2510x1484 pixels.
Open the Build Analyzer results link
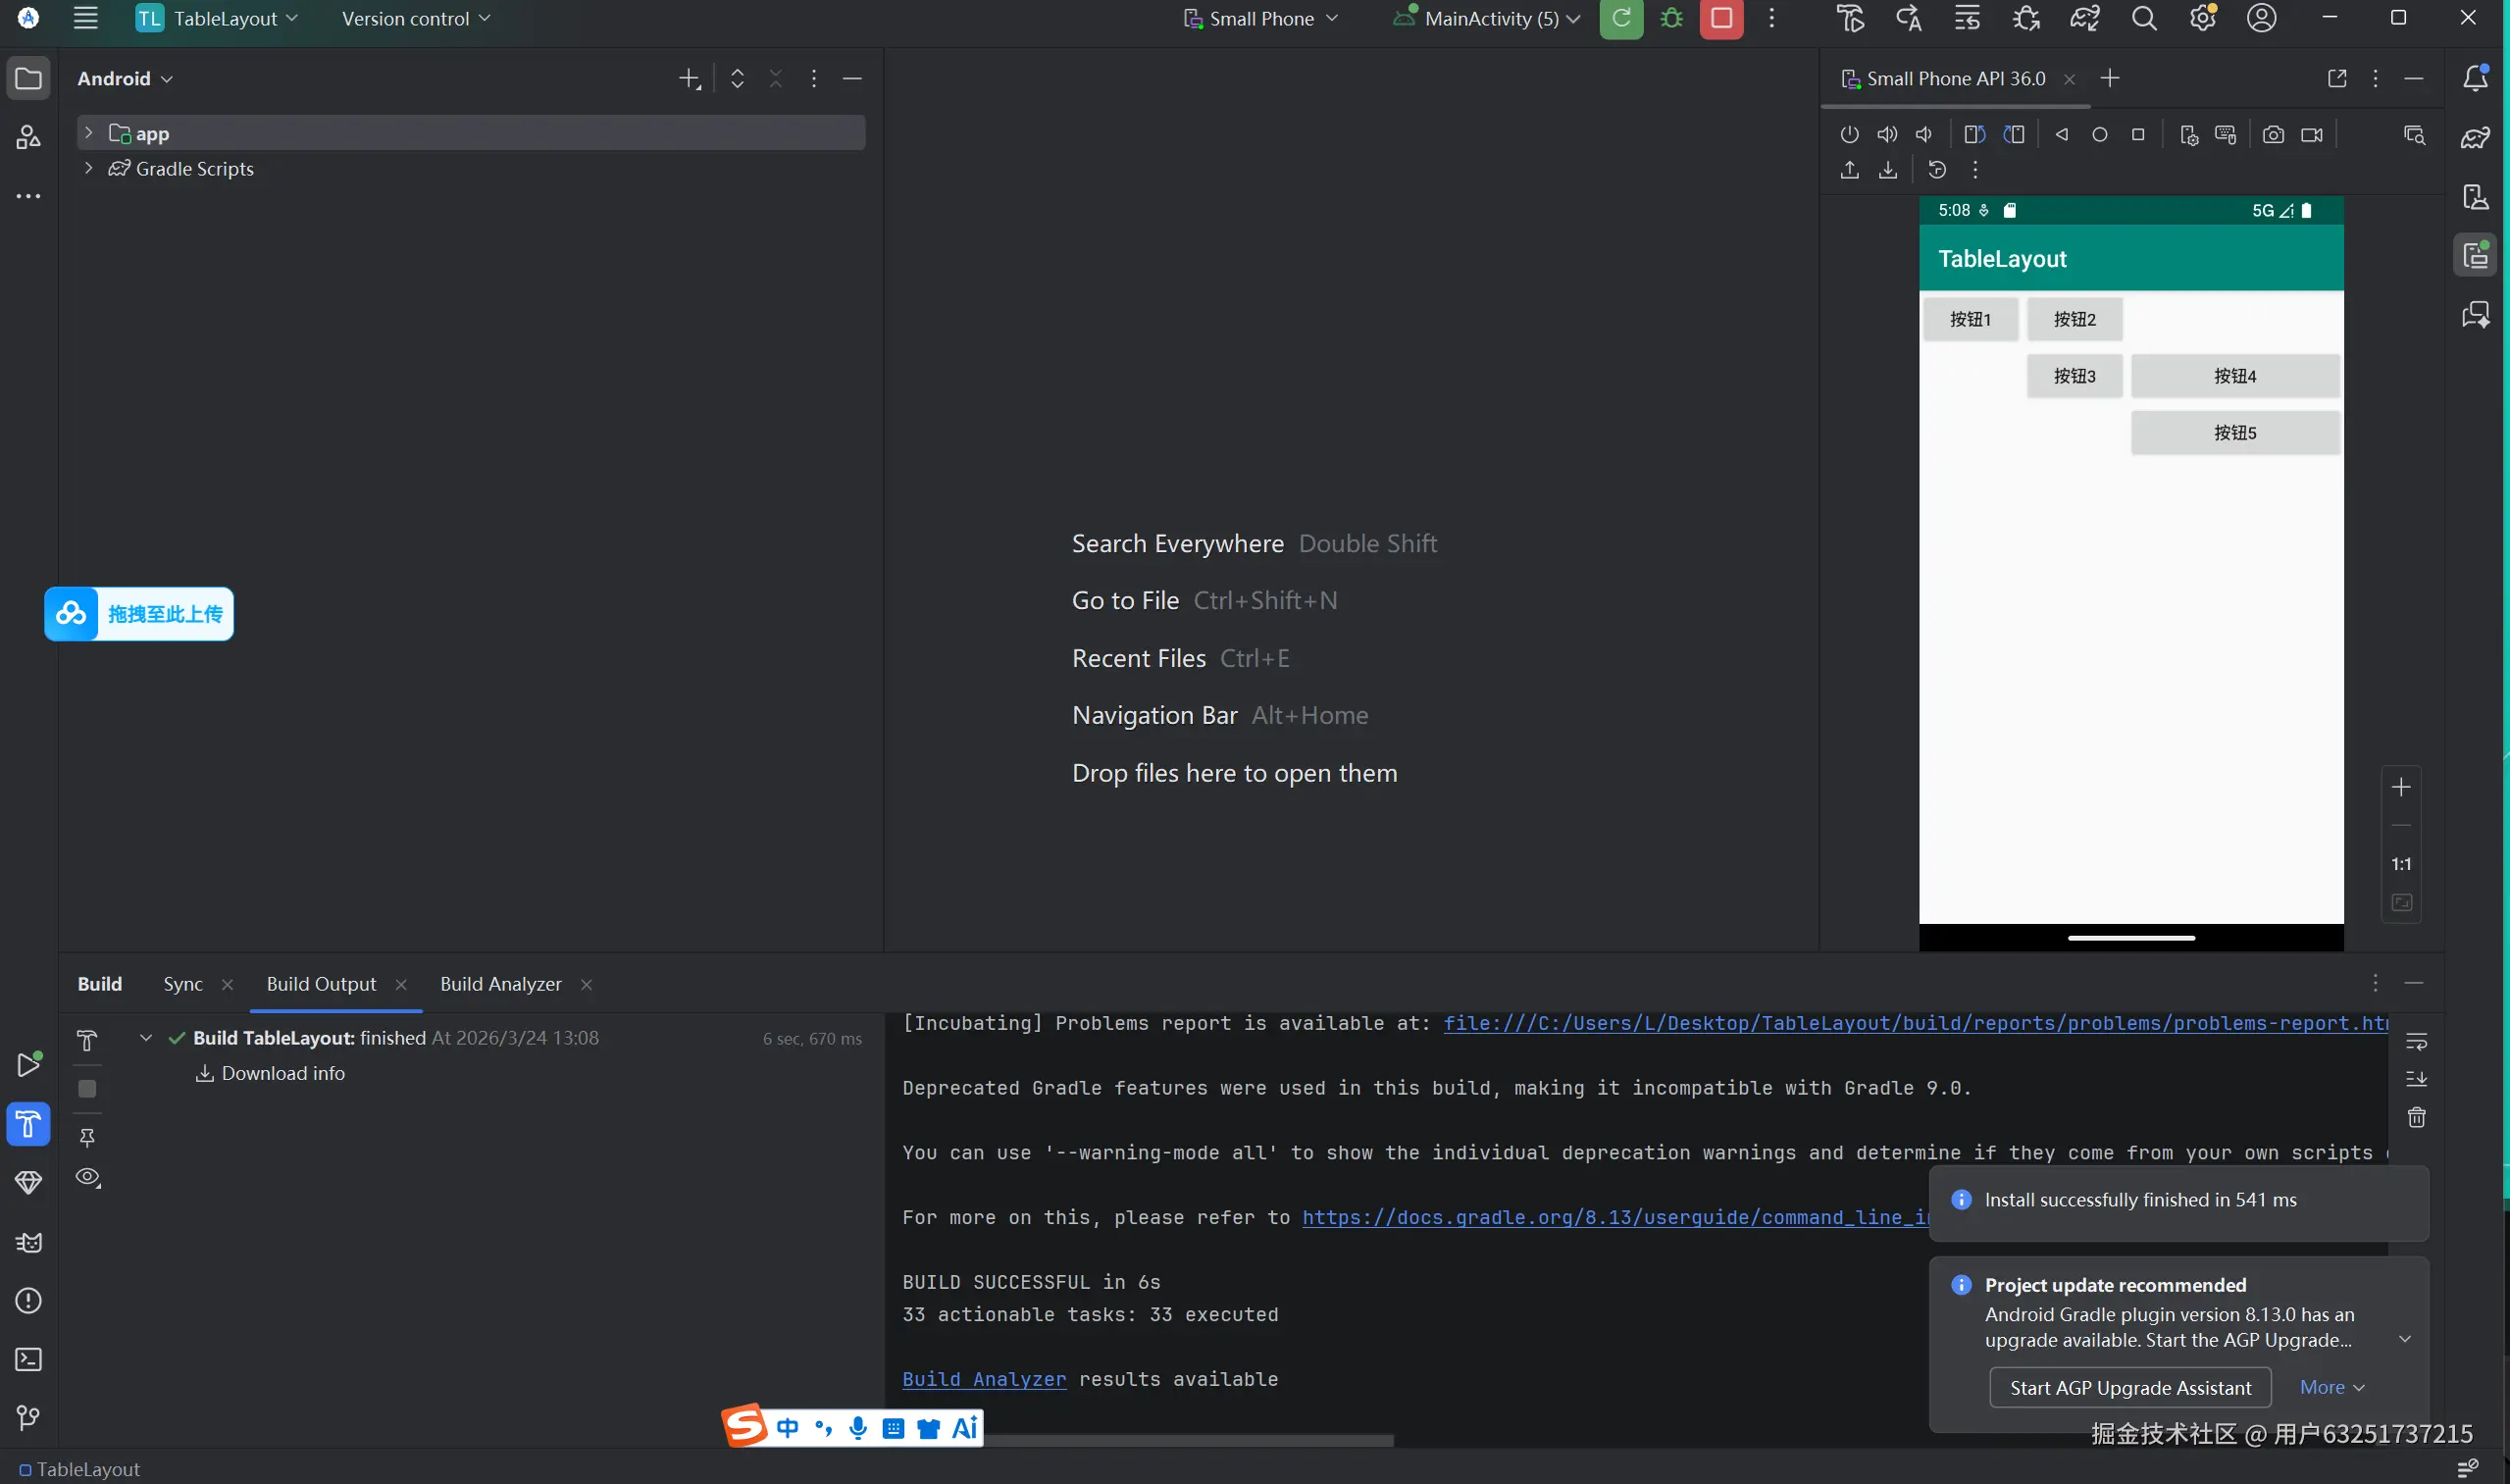pos(984,1379)
